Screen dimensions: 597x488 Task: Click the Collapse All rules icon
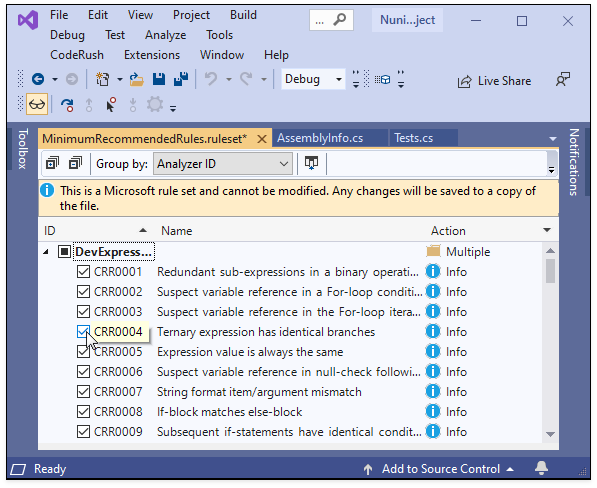(x=75, y=163)
